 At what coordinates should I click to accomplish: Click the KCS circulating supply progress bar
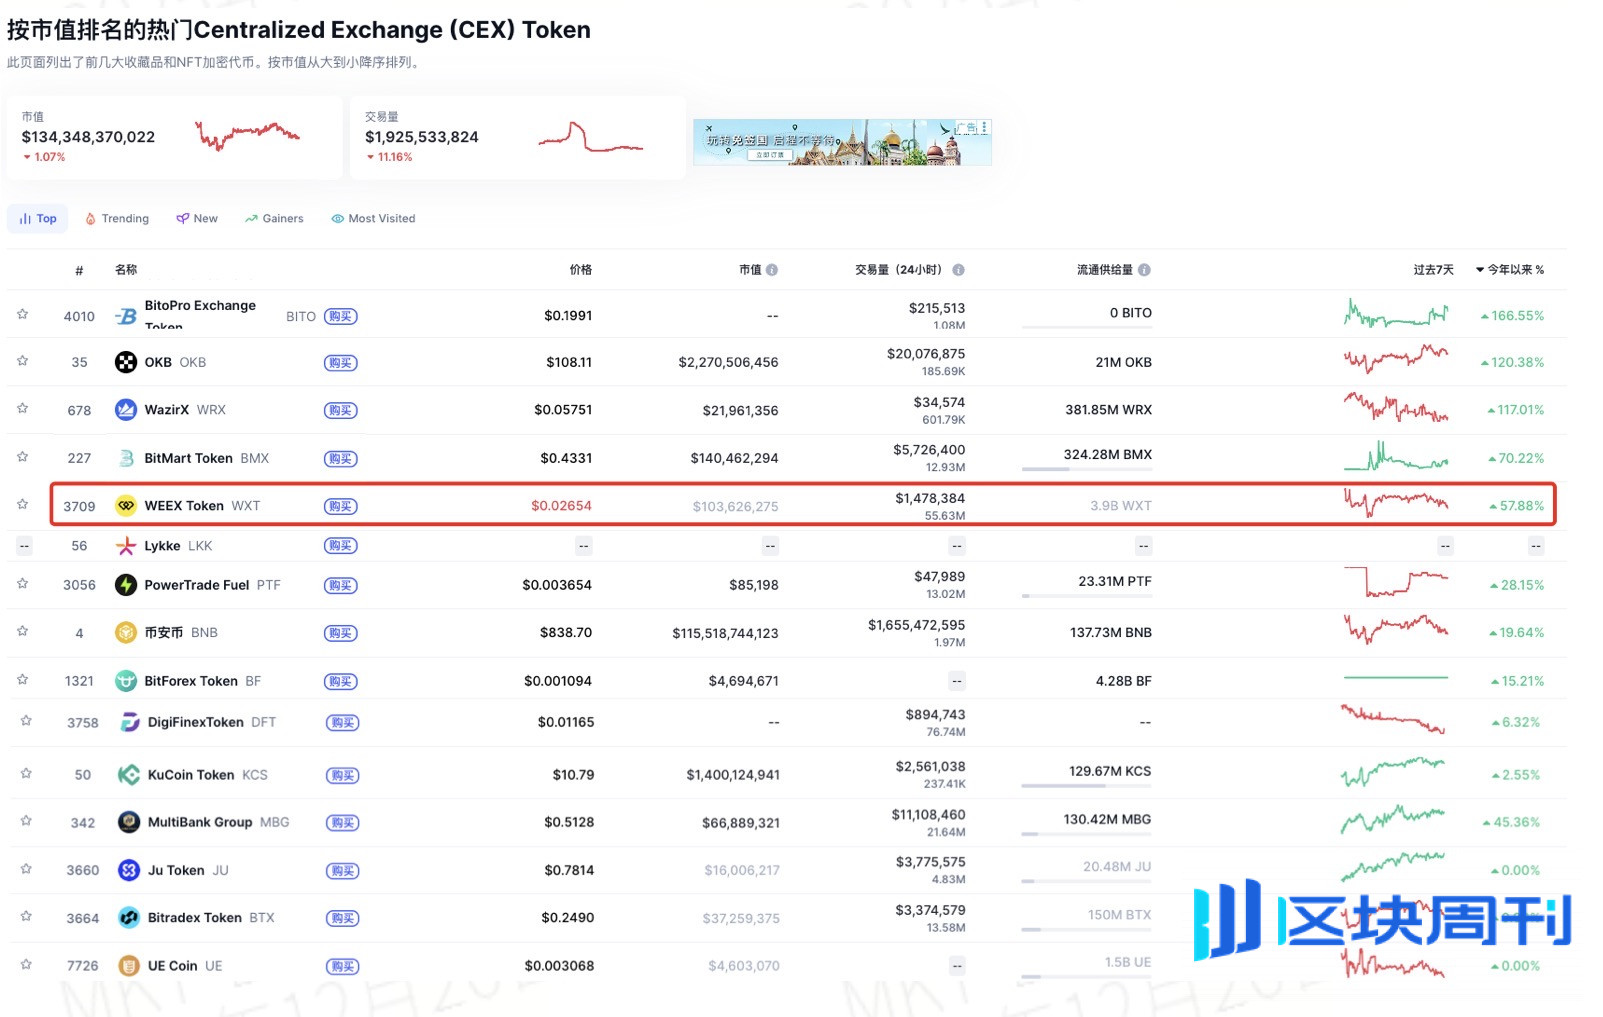[1085, 787]
